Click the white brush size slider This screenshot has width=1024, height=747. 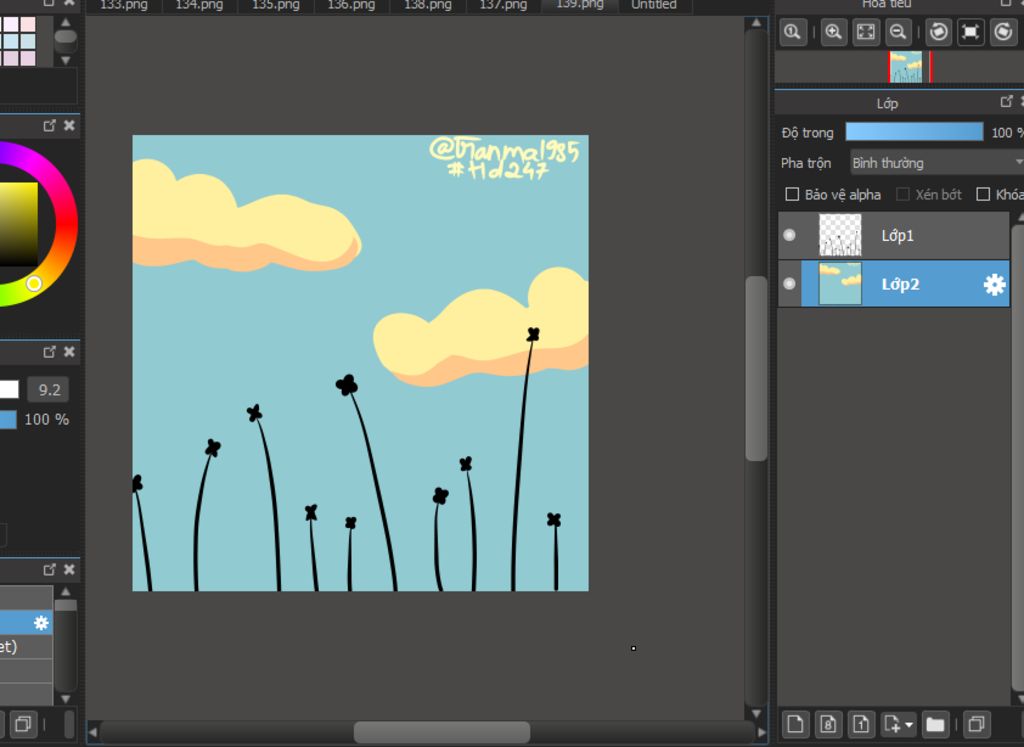pos(9,390)
